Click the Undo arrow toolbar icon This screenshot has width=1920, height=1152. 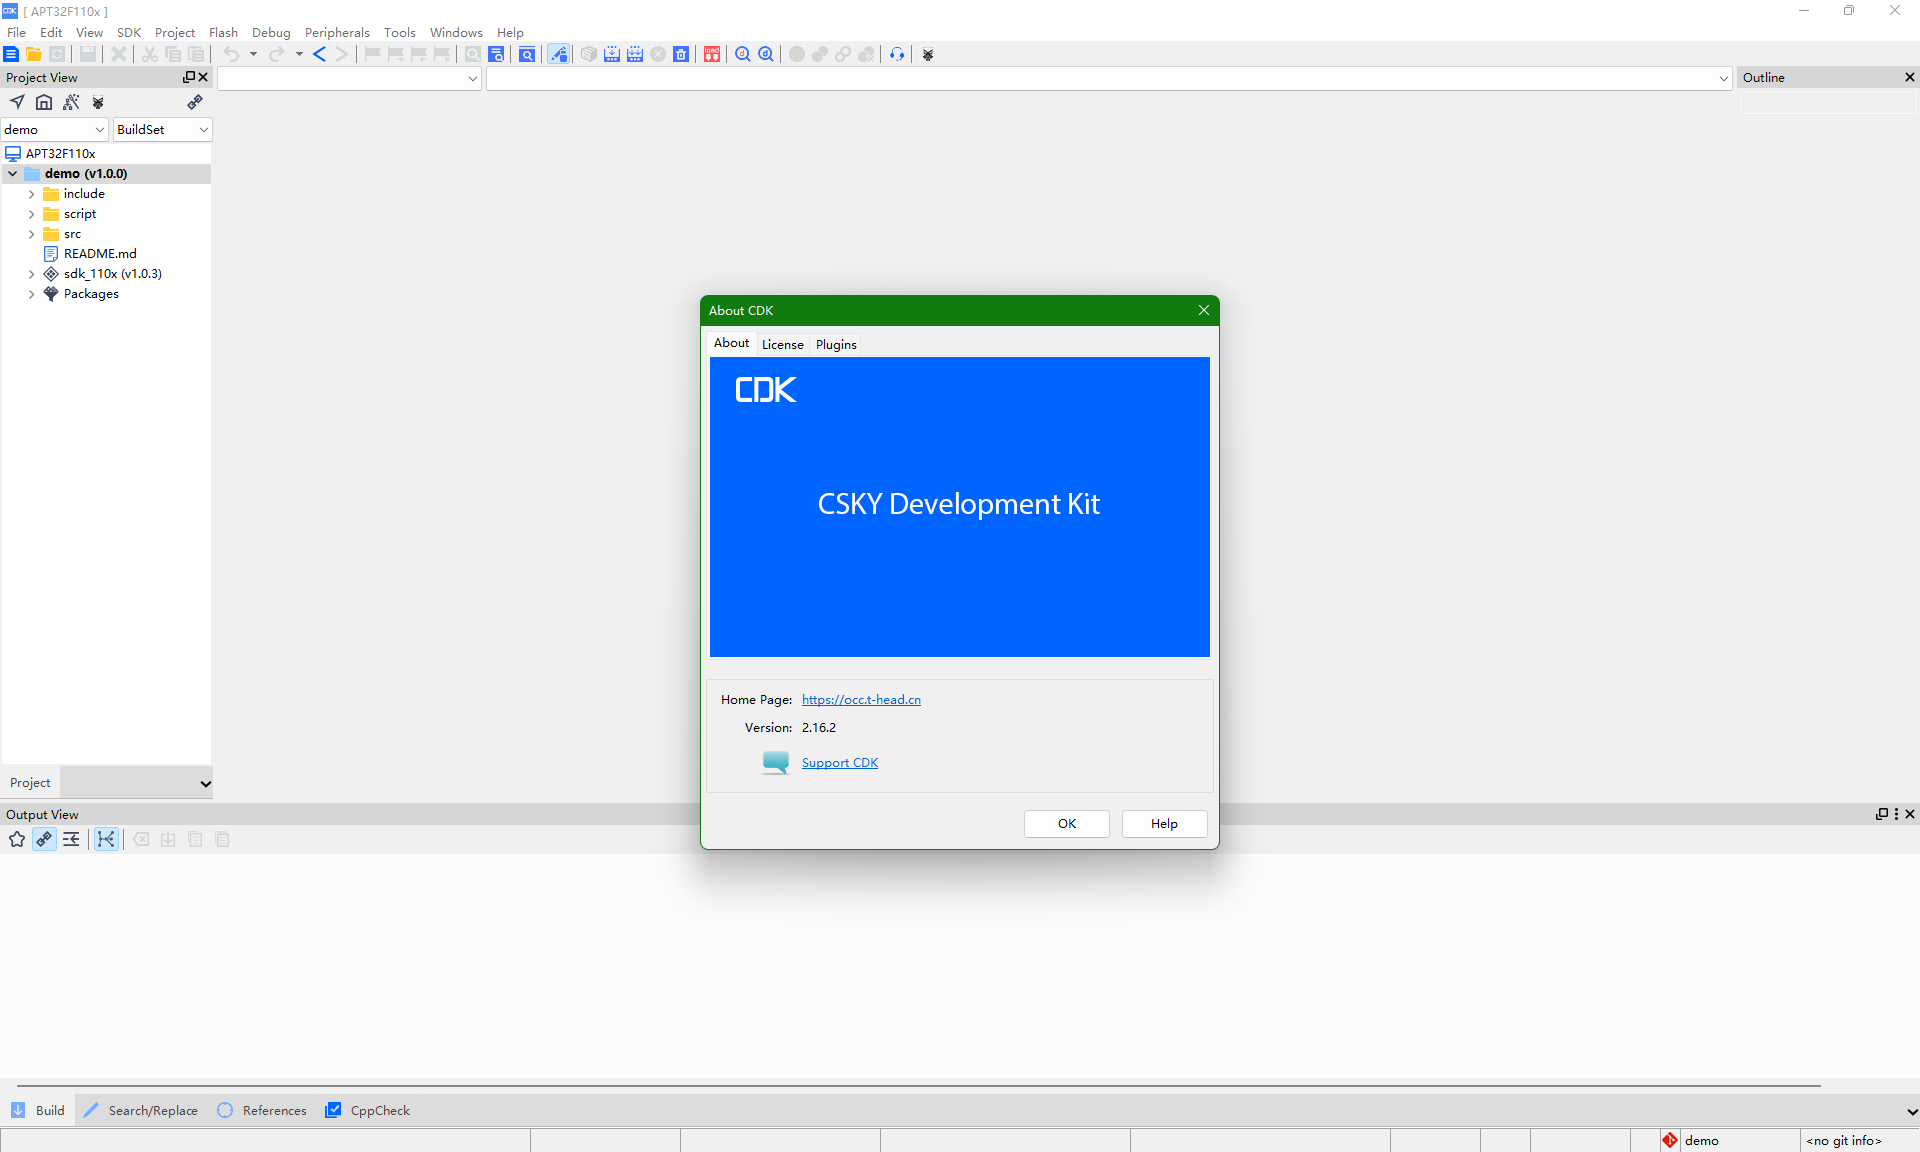232,54
